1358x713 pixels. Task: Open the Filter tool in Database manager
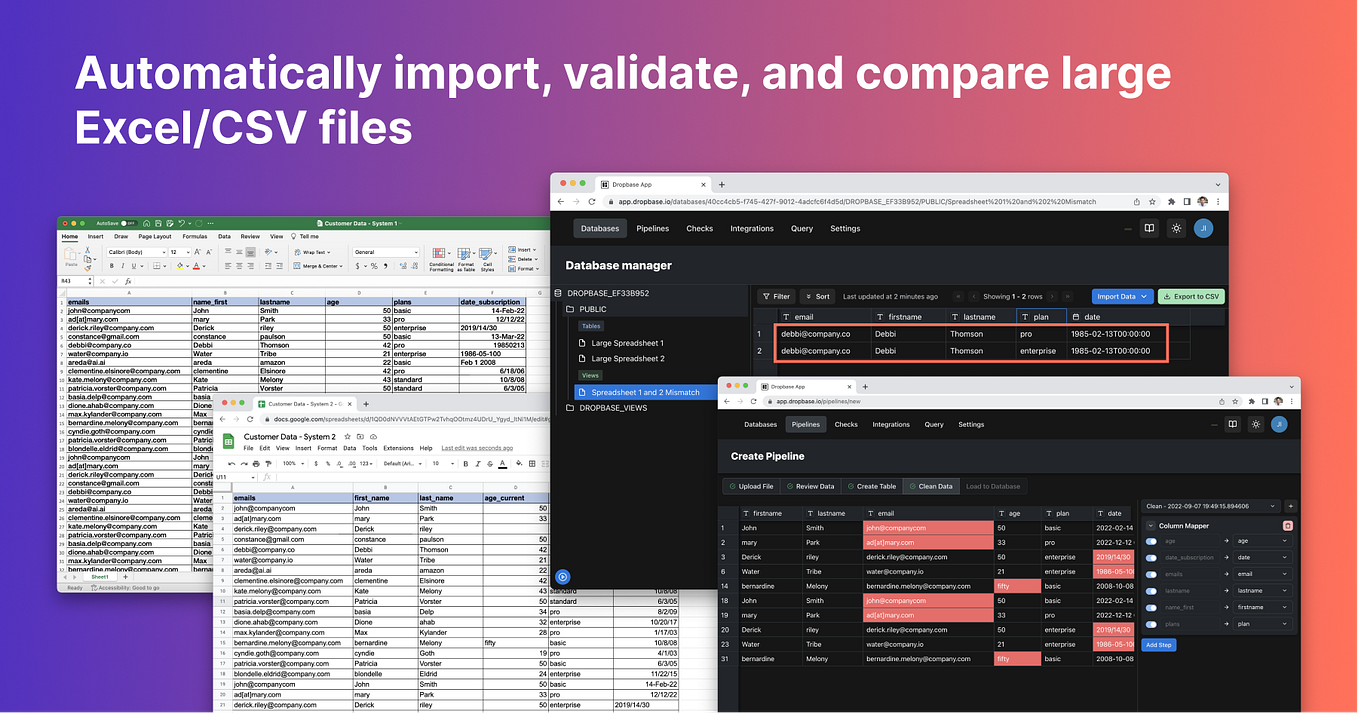(778, 296)
